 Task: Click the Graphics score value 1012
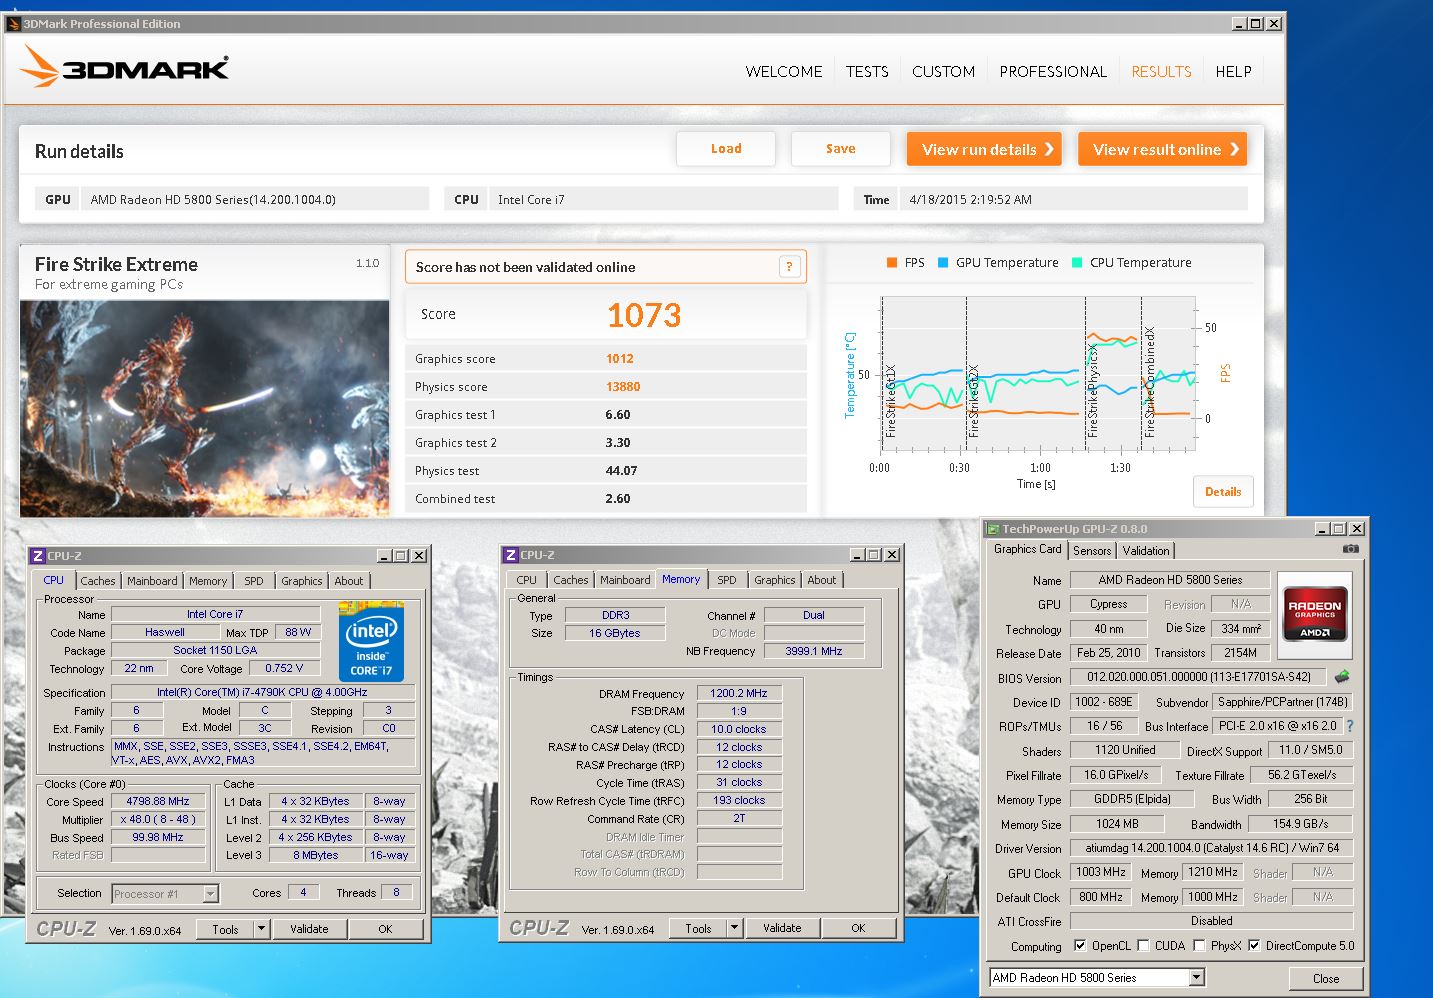coord(620,359)
